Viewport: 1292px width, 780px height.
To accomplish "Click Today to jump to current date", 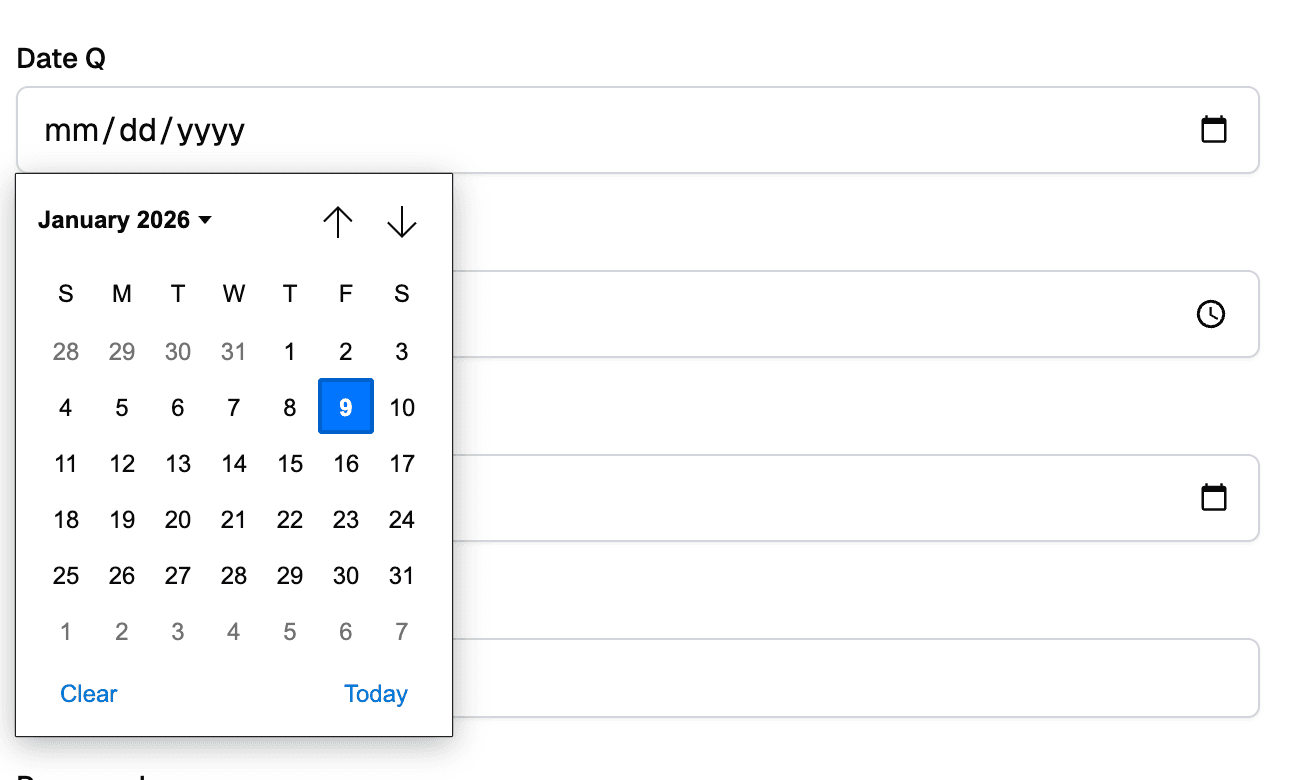I will 375,693.
